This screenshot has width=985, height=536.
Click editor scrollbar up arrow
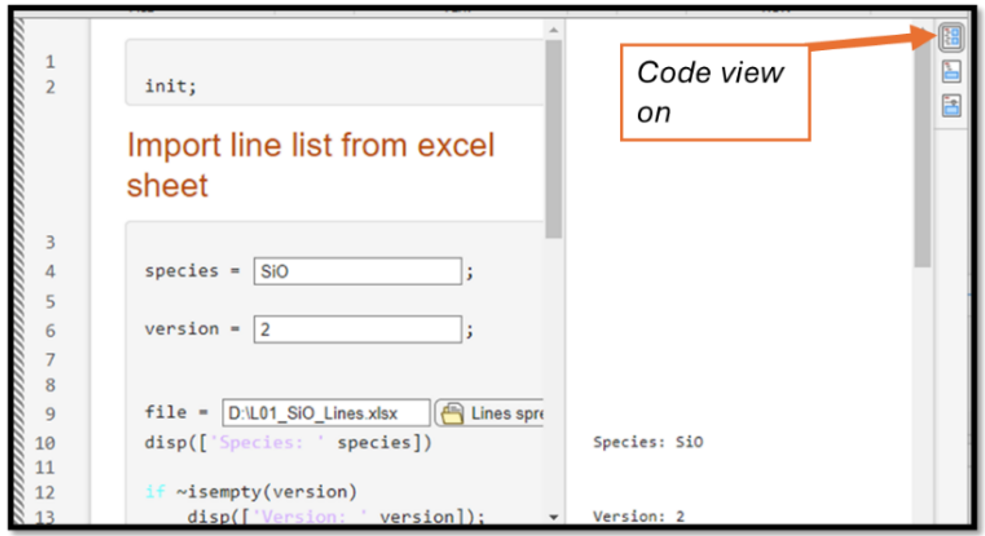tap(553, 30)
